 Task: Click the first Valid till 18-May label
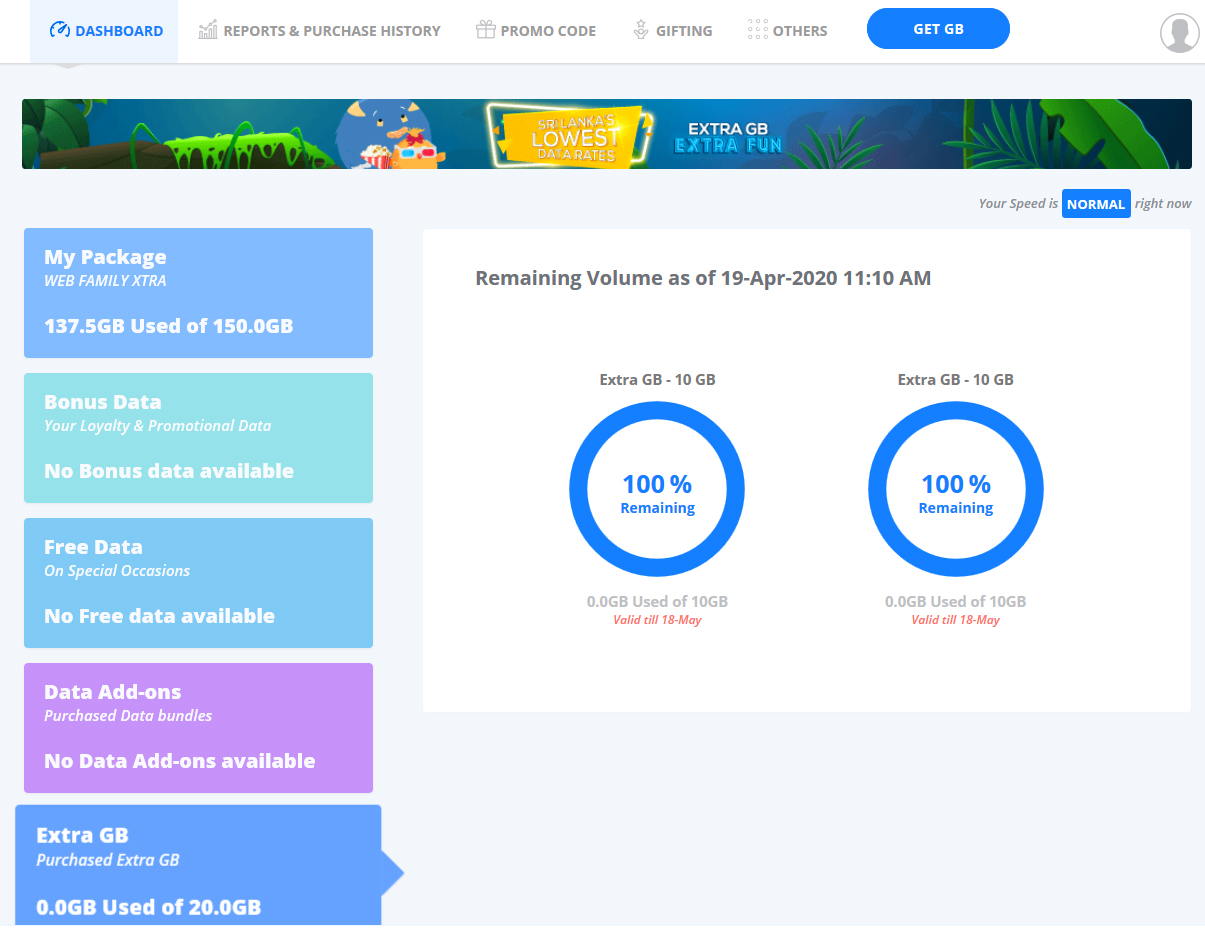pos(657,620)
